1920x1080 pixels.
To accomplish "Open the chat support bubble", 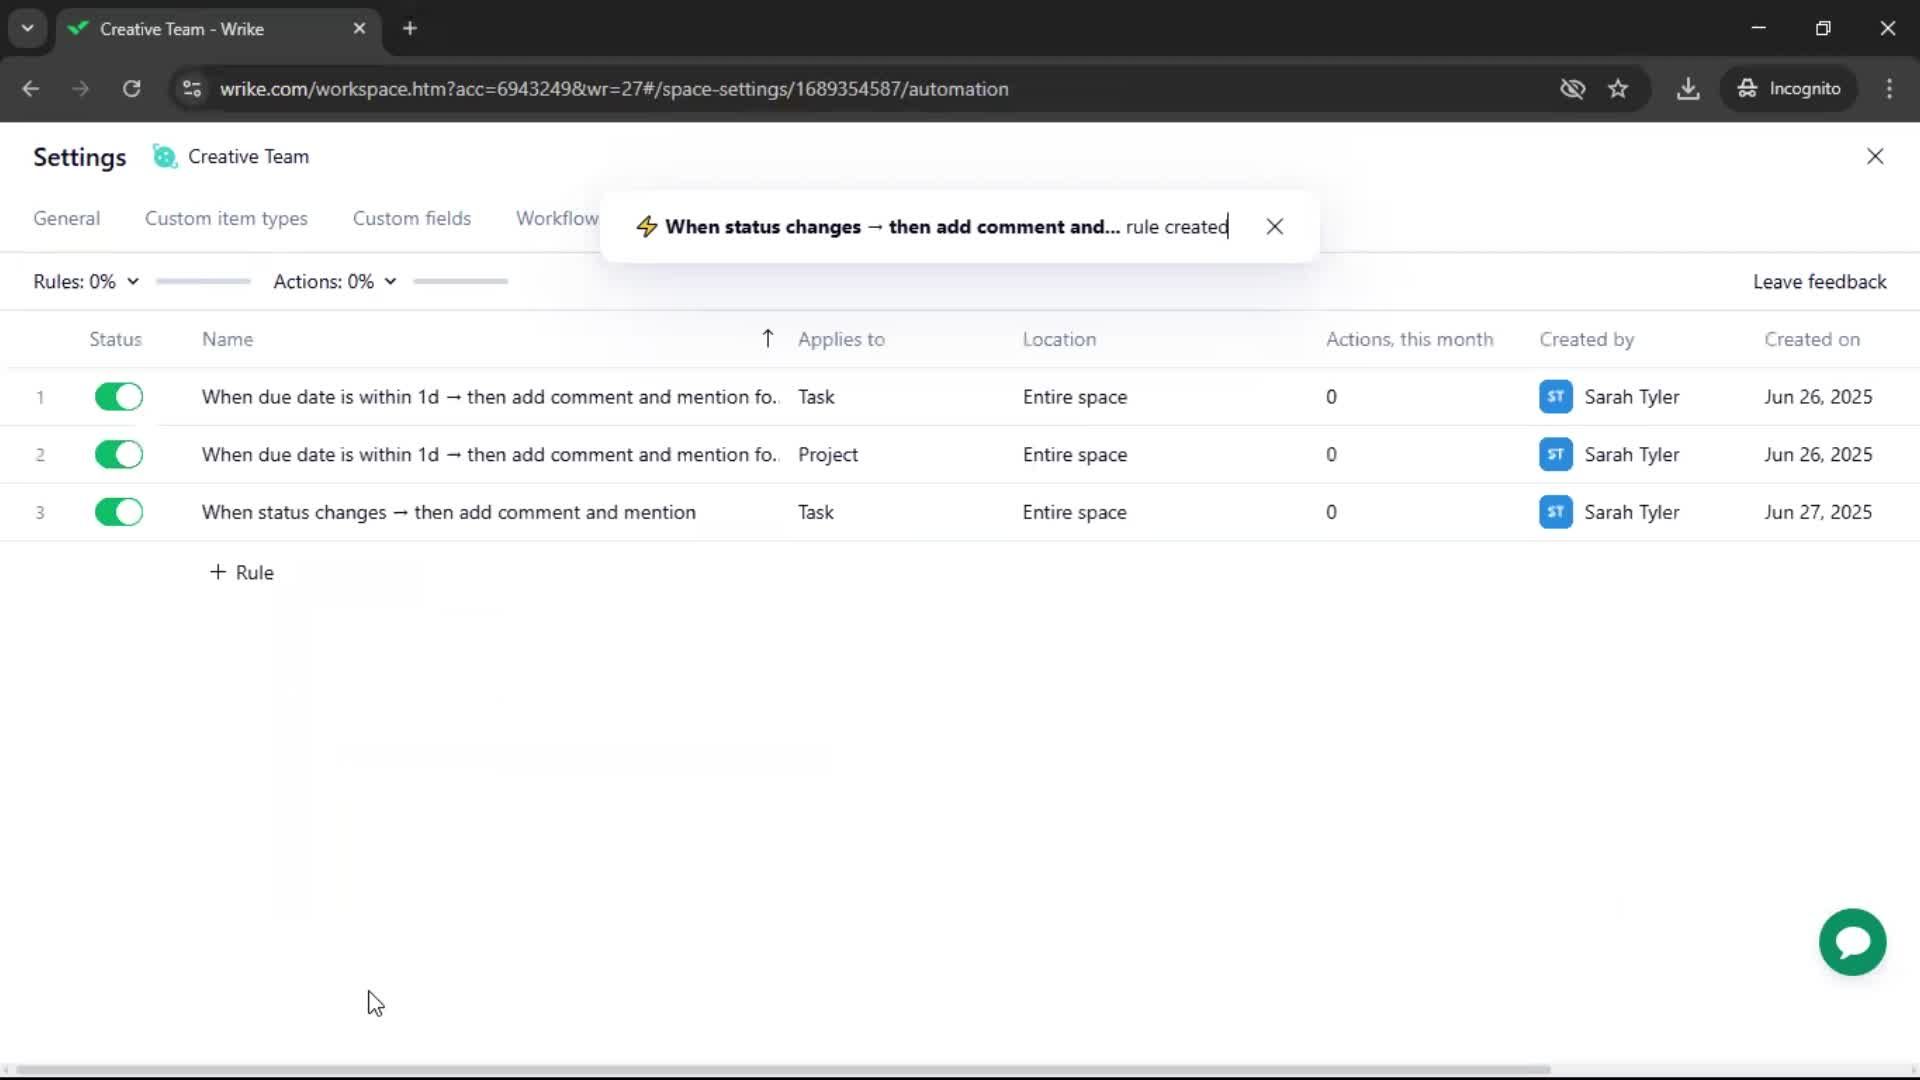I will click(1852, 942).
